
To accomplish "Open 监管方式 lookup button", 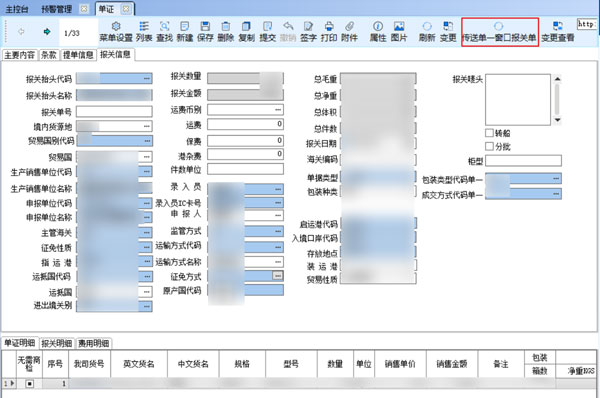I will point(278,231).
